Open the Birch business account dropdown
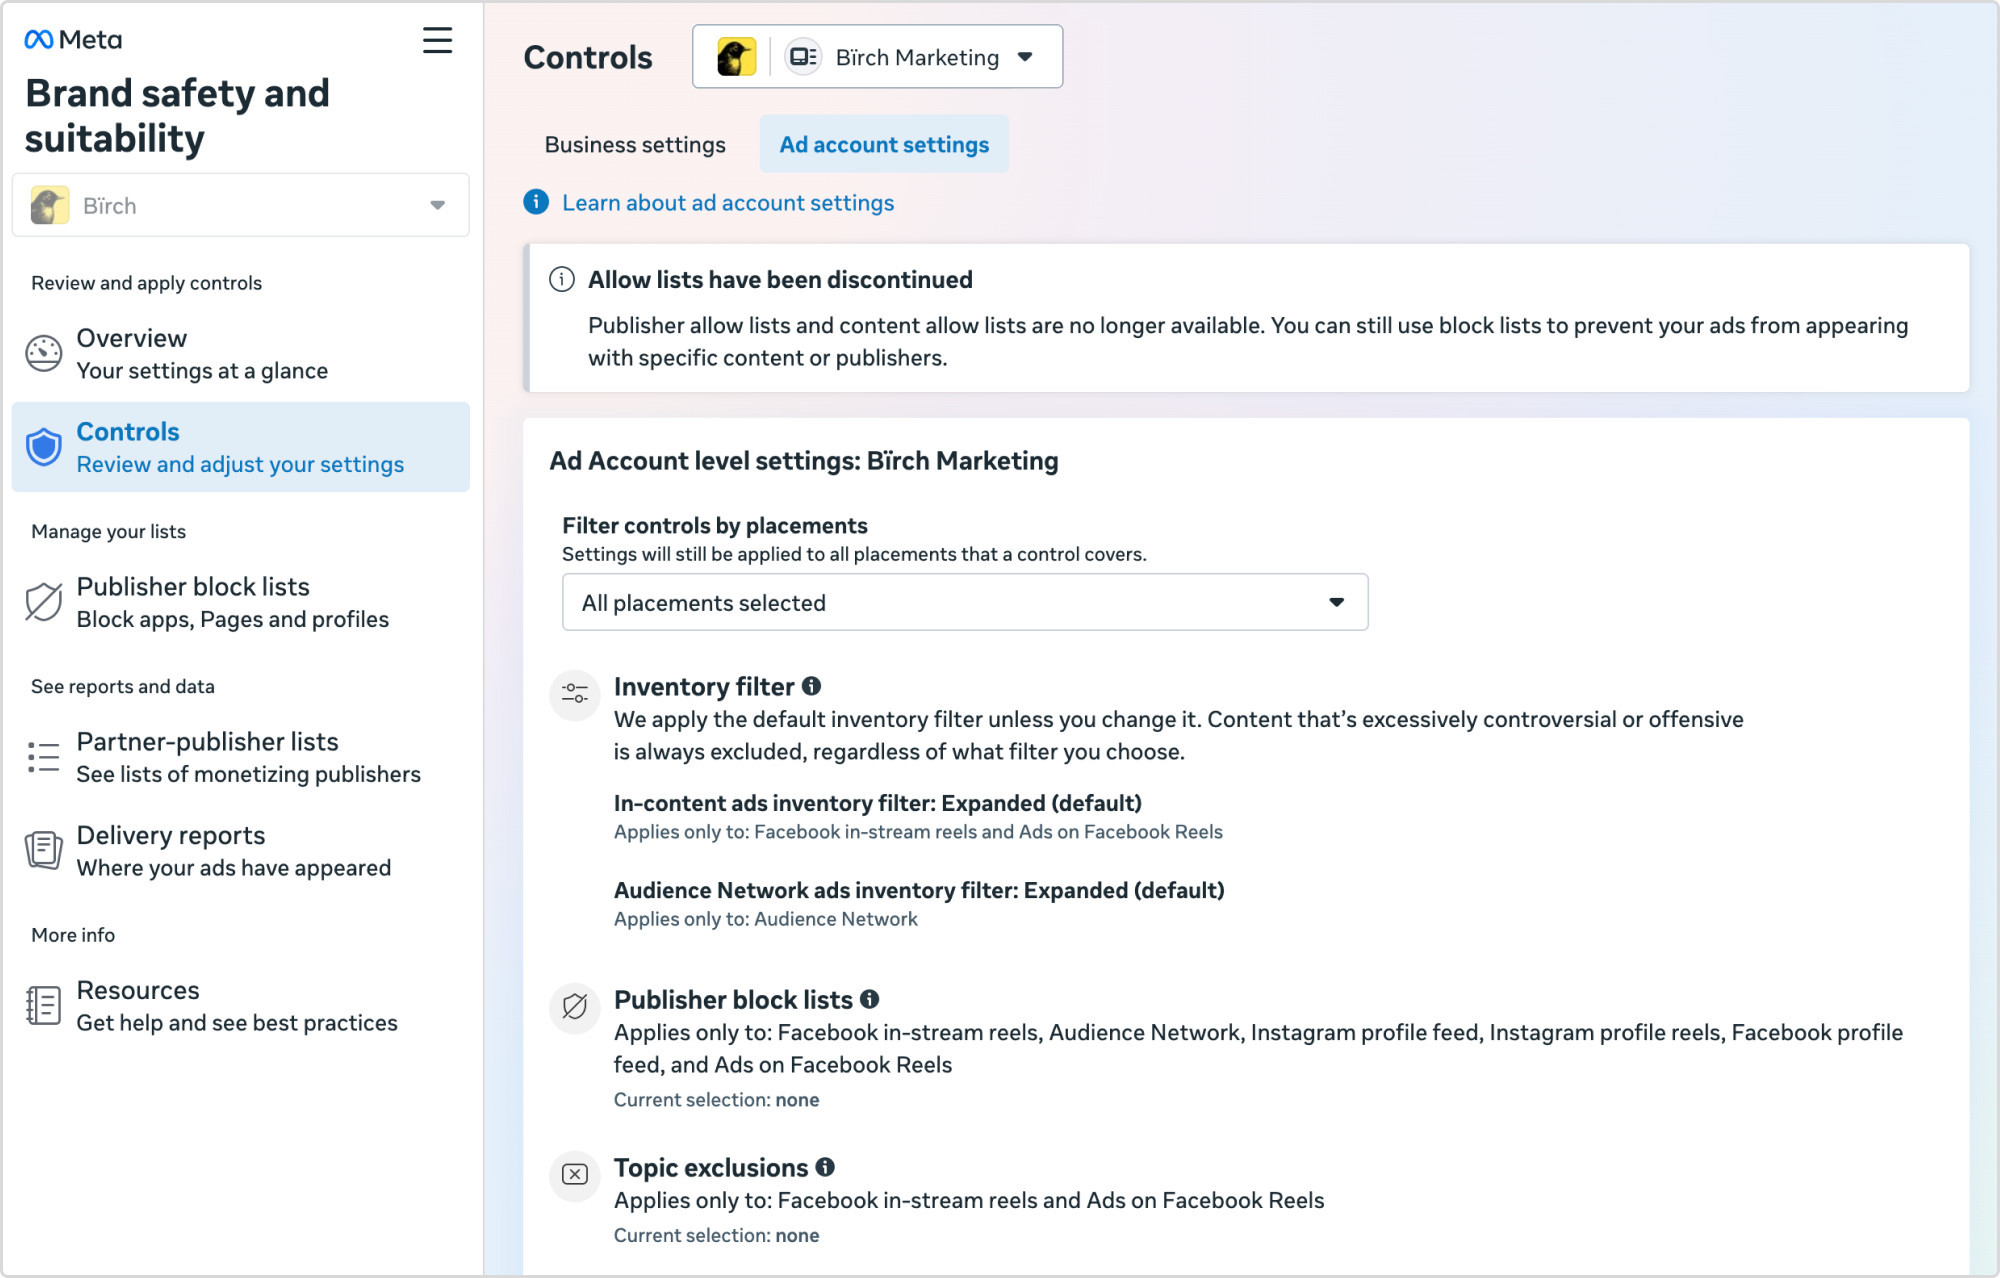This screenshot has width=2000, height=1278. (x=240, y=206)
